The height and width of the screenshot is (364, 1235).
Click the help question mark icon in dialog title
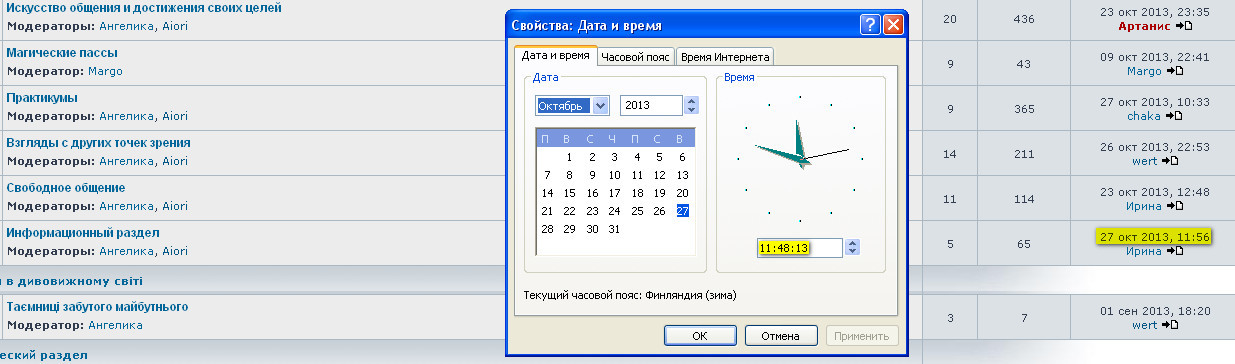870,24
